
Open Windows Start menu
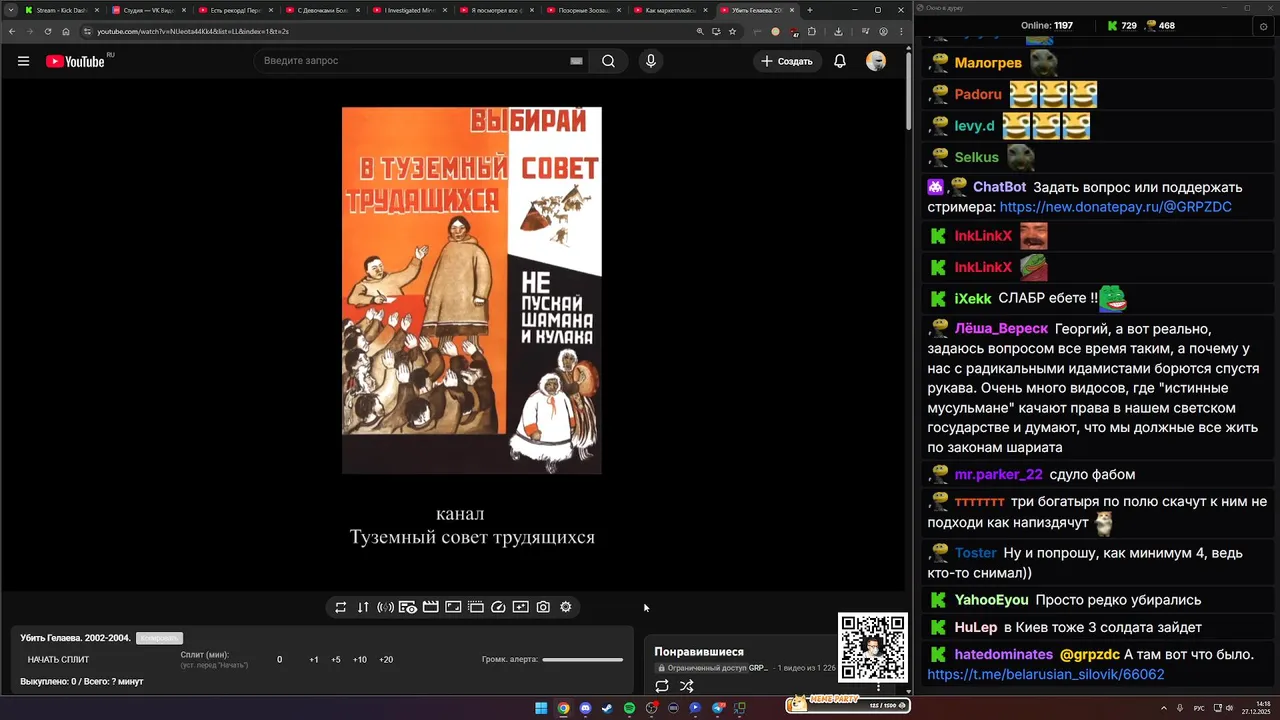[541, 708]
